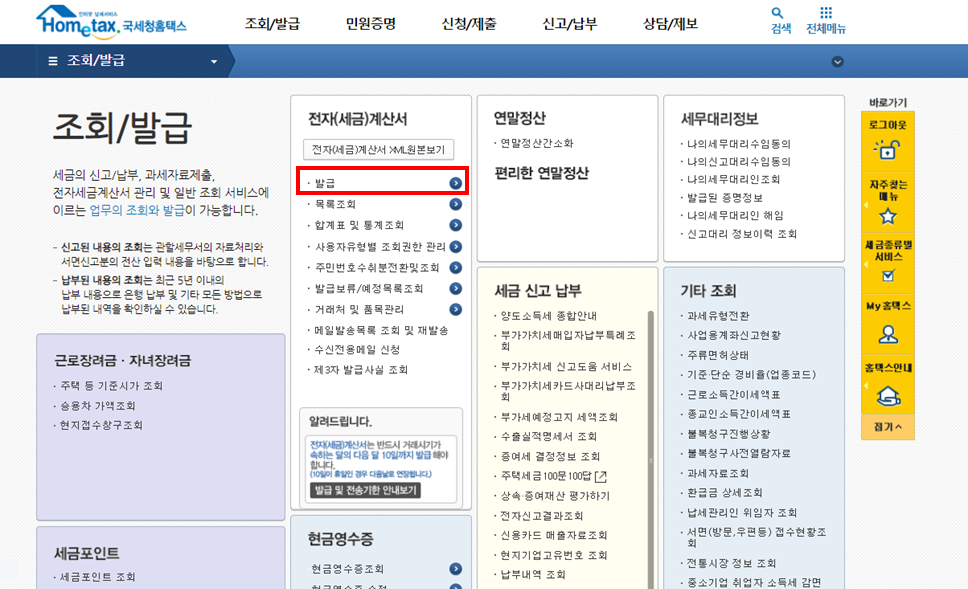968x589 pixels.
Task: Open 과세유형전환 link
Action: (718, 316)
